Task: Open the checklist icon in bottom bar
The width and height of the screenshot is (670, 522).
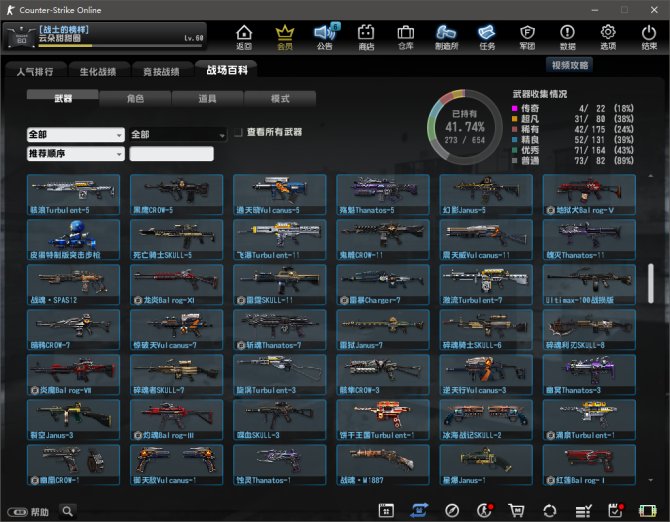Action: click(x=583, y=510)
